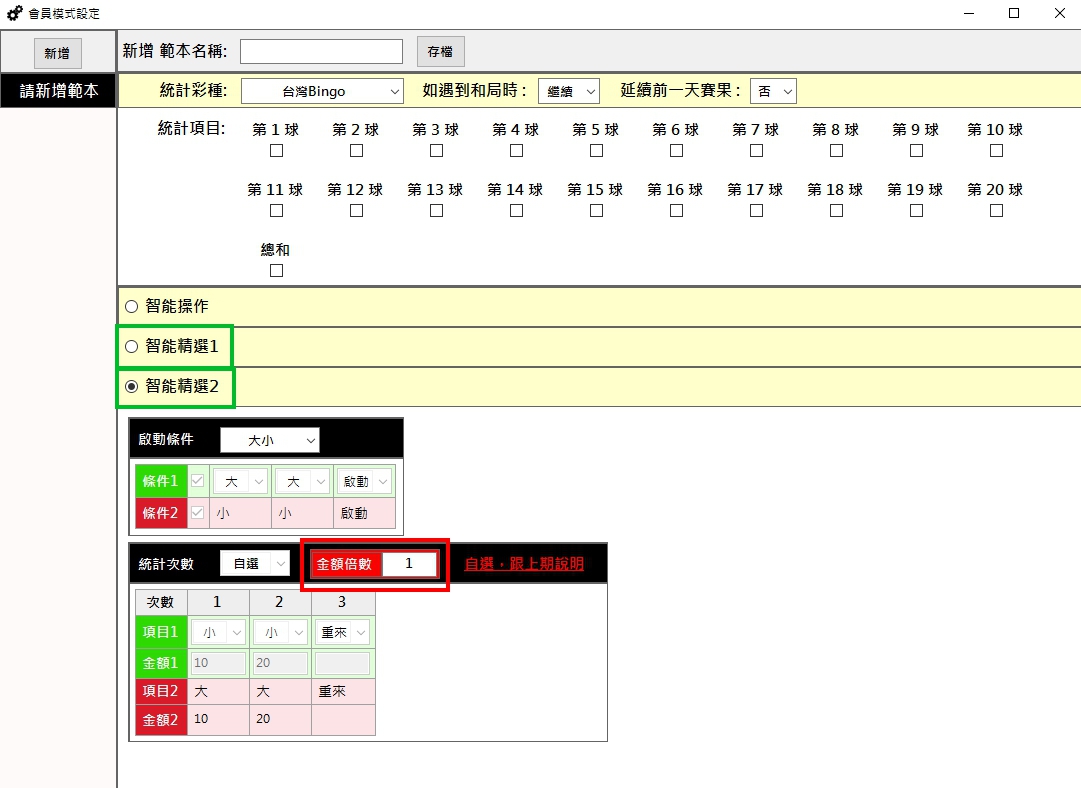Select 請新增範本 item in sidebar

pos(59,91)
